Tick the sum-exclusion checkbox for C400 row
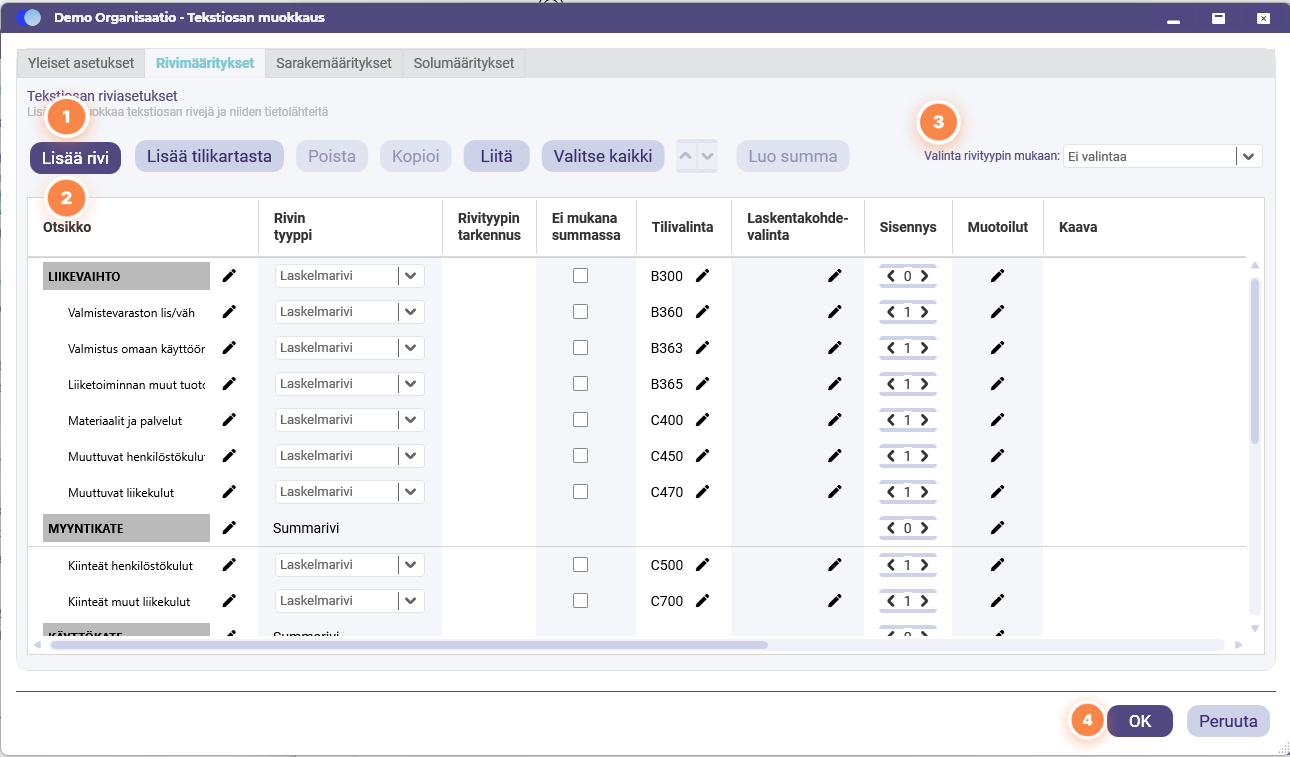Viewport: 1290px width, 757px height. click(x=580, y=420)
